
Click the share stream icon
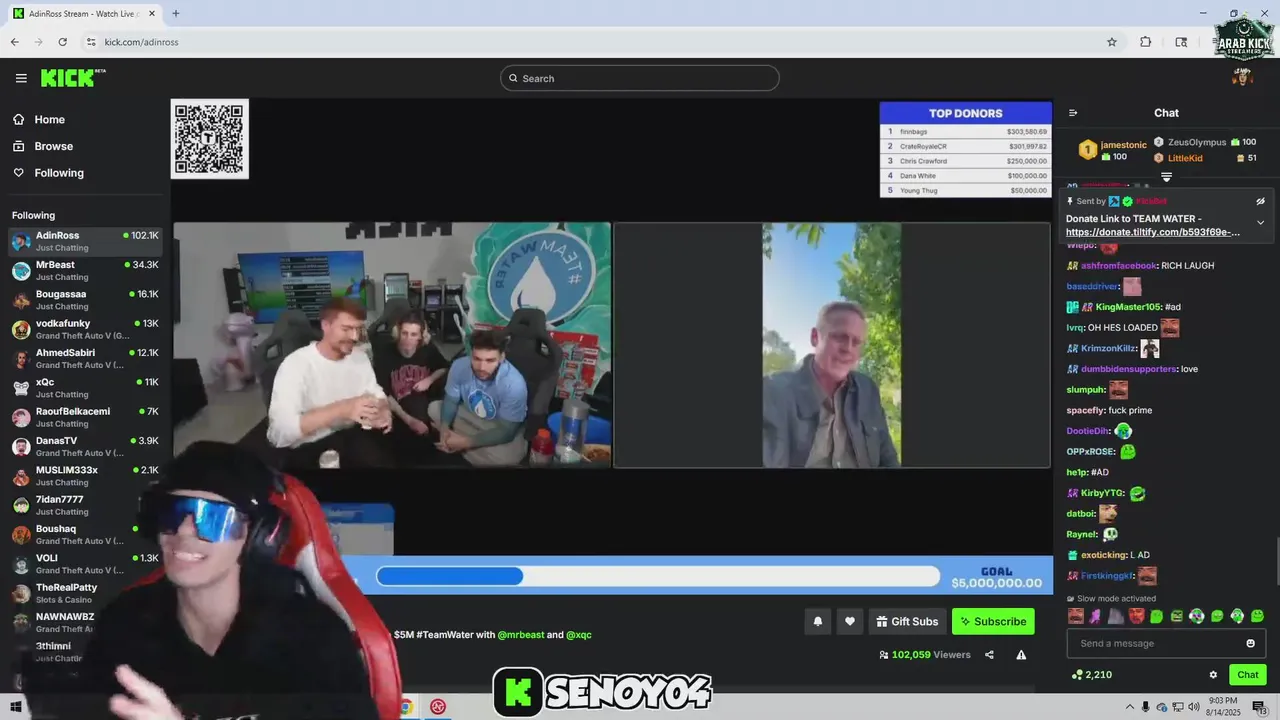click(989, 655)
